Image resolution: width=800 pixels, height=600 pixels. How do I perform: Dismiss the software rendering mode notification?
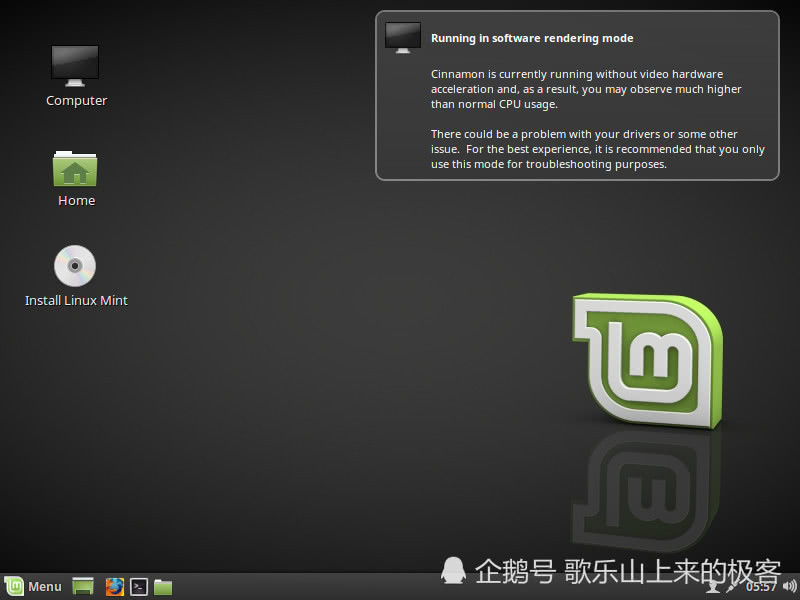click(577, 95)
